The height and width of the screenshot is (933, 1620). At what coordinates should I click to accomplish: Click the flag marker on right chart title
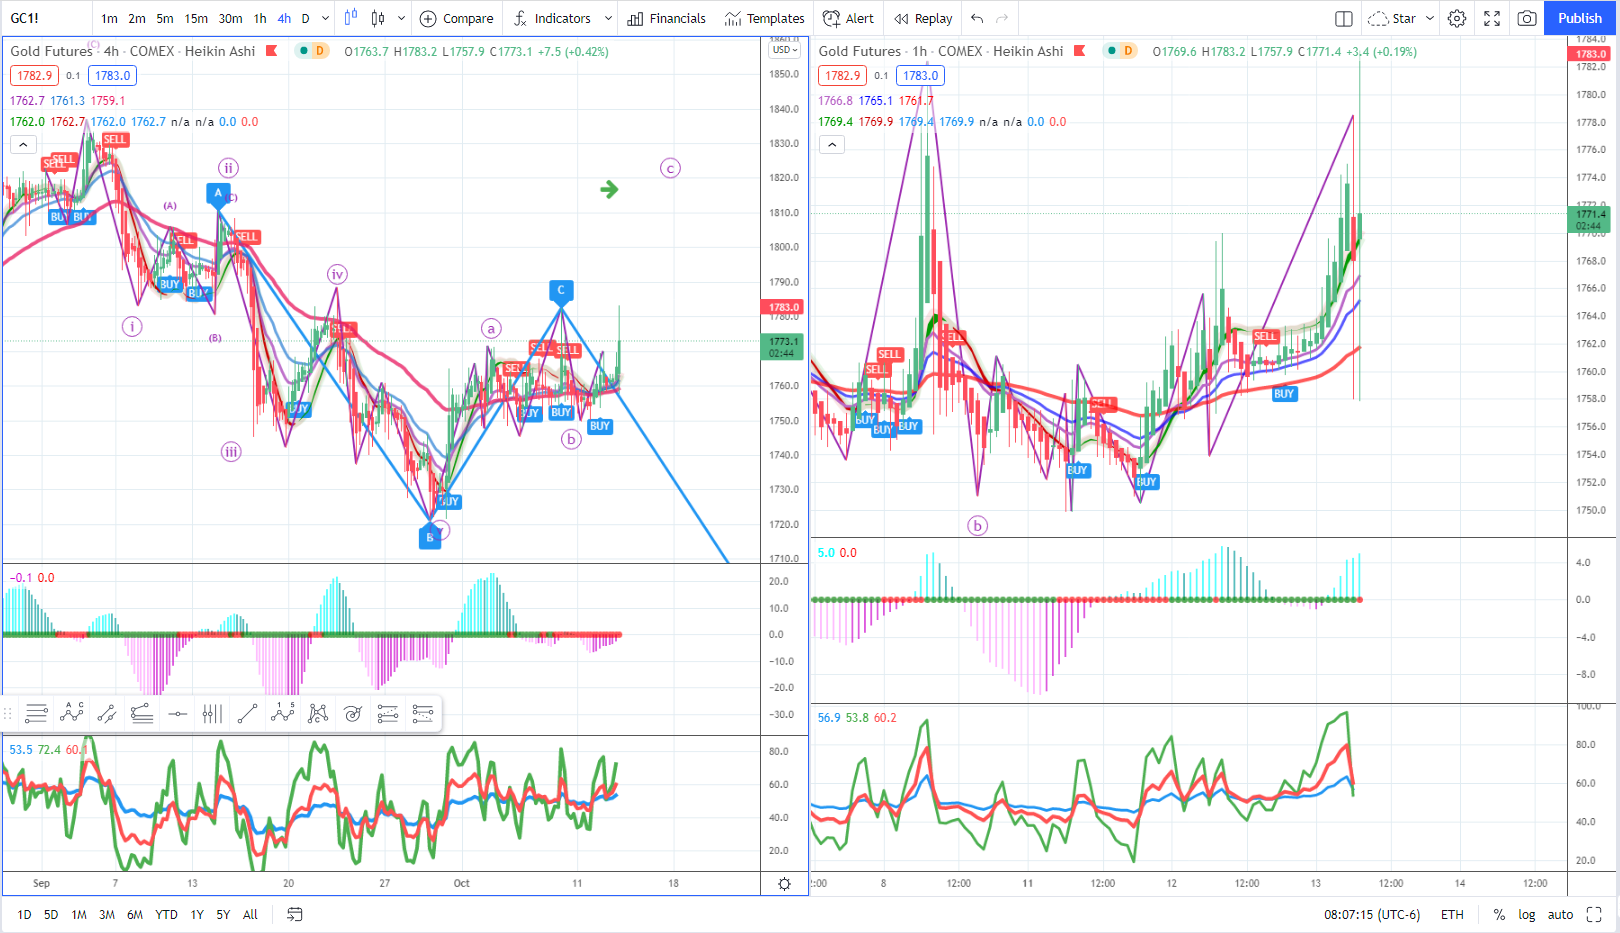(1079, 51)
